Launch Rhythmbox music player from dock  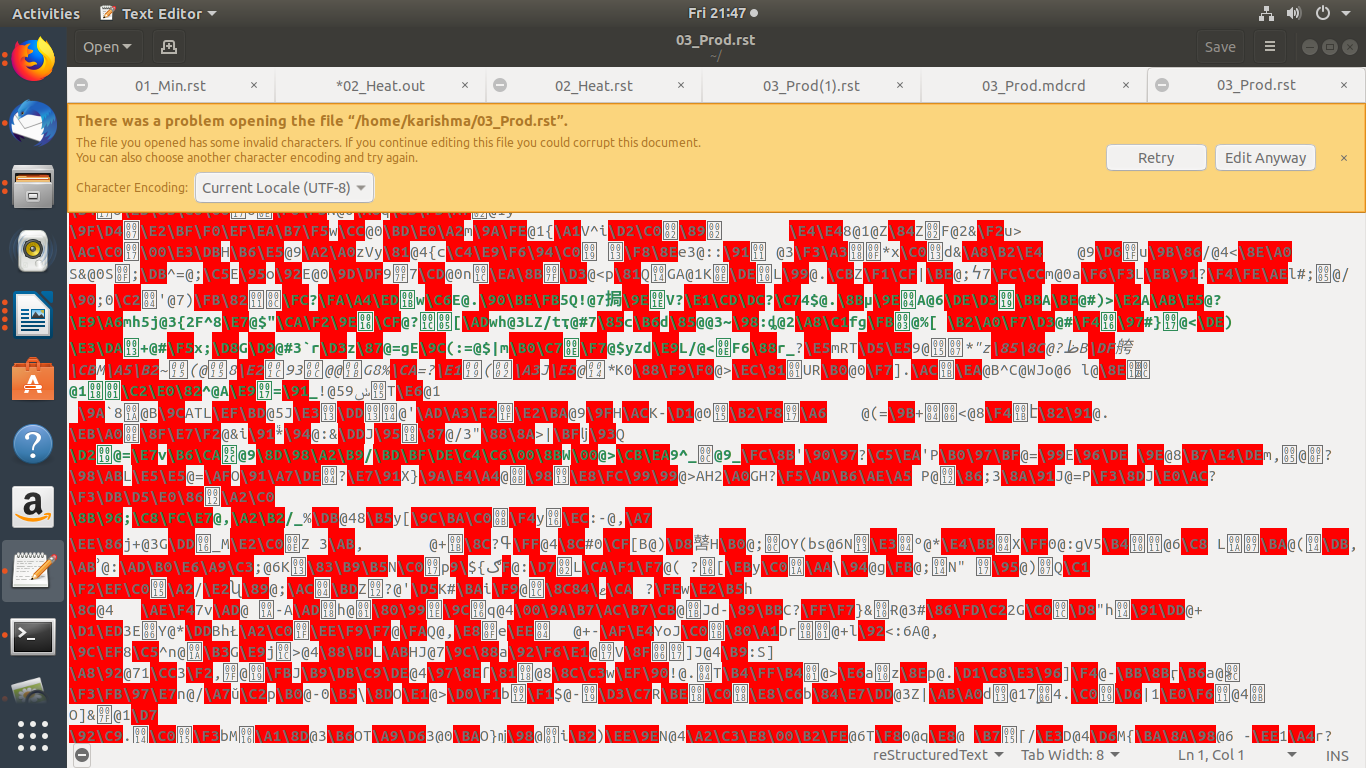33,250
